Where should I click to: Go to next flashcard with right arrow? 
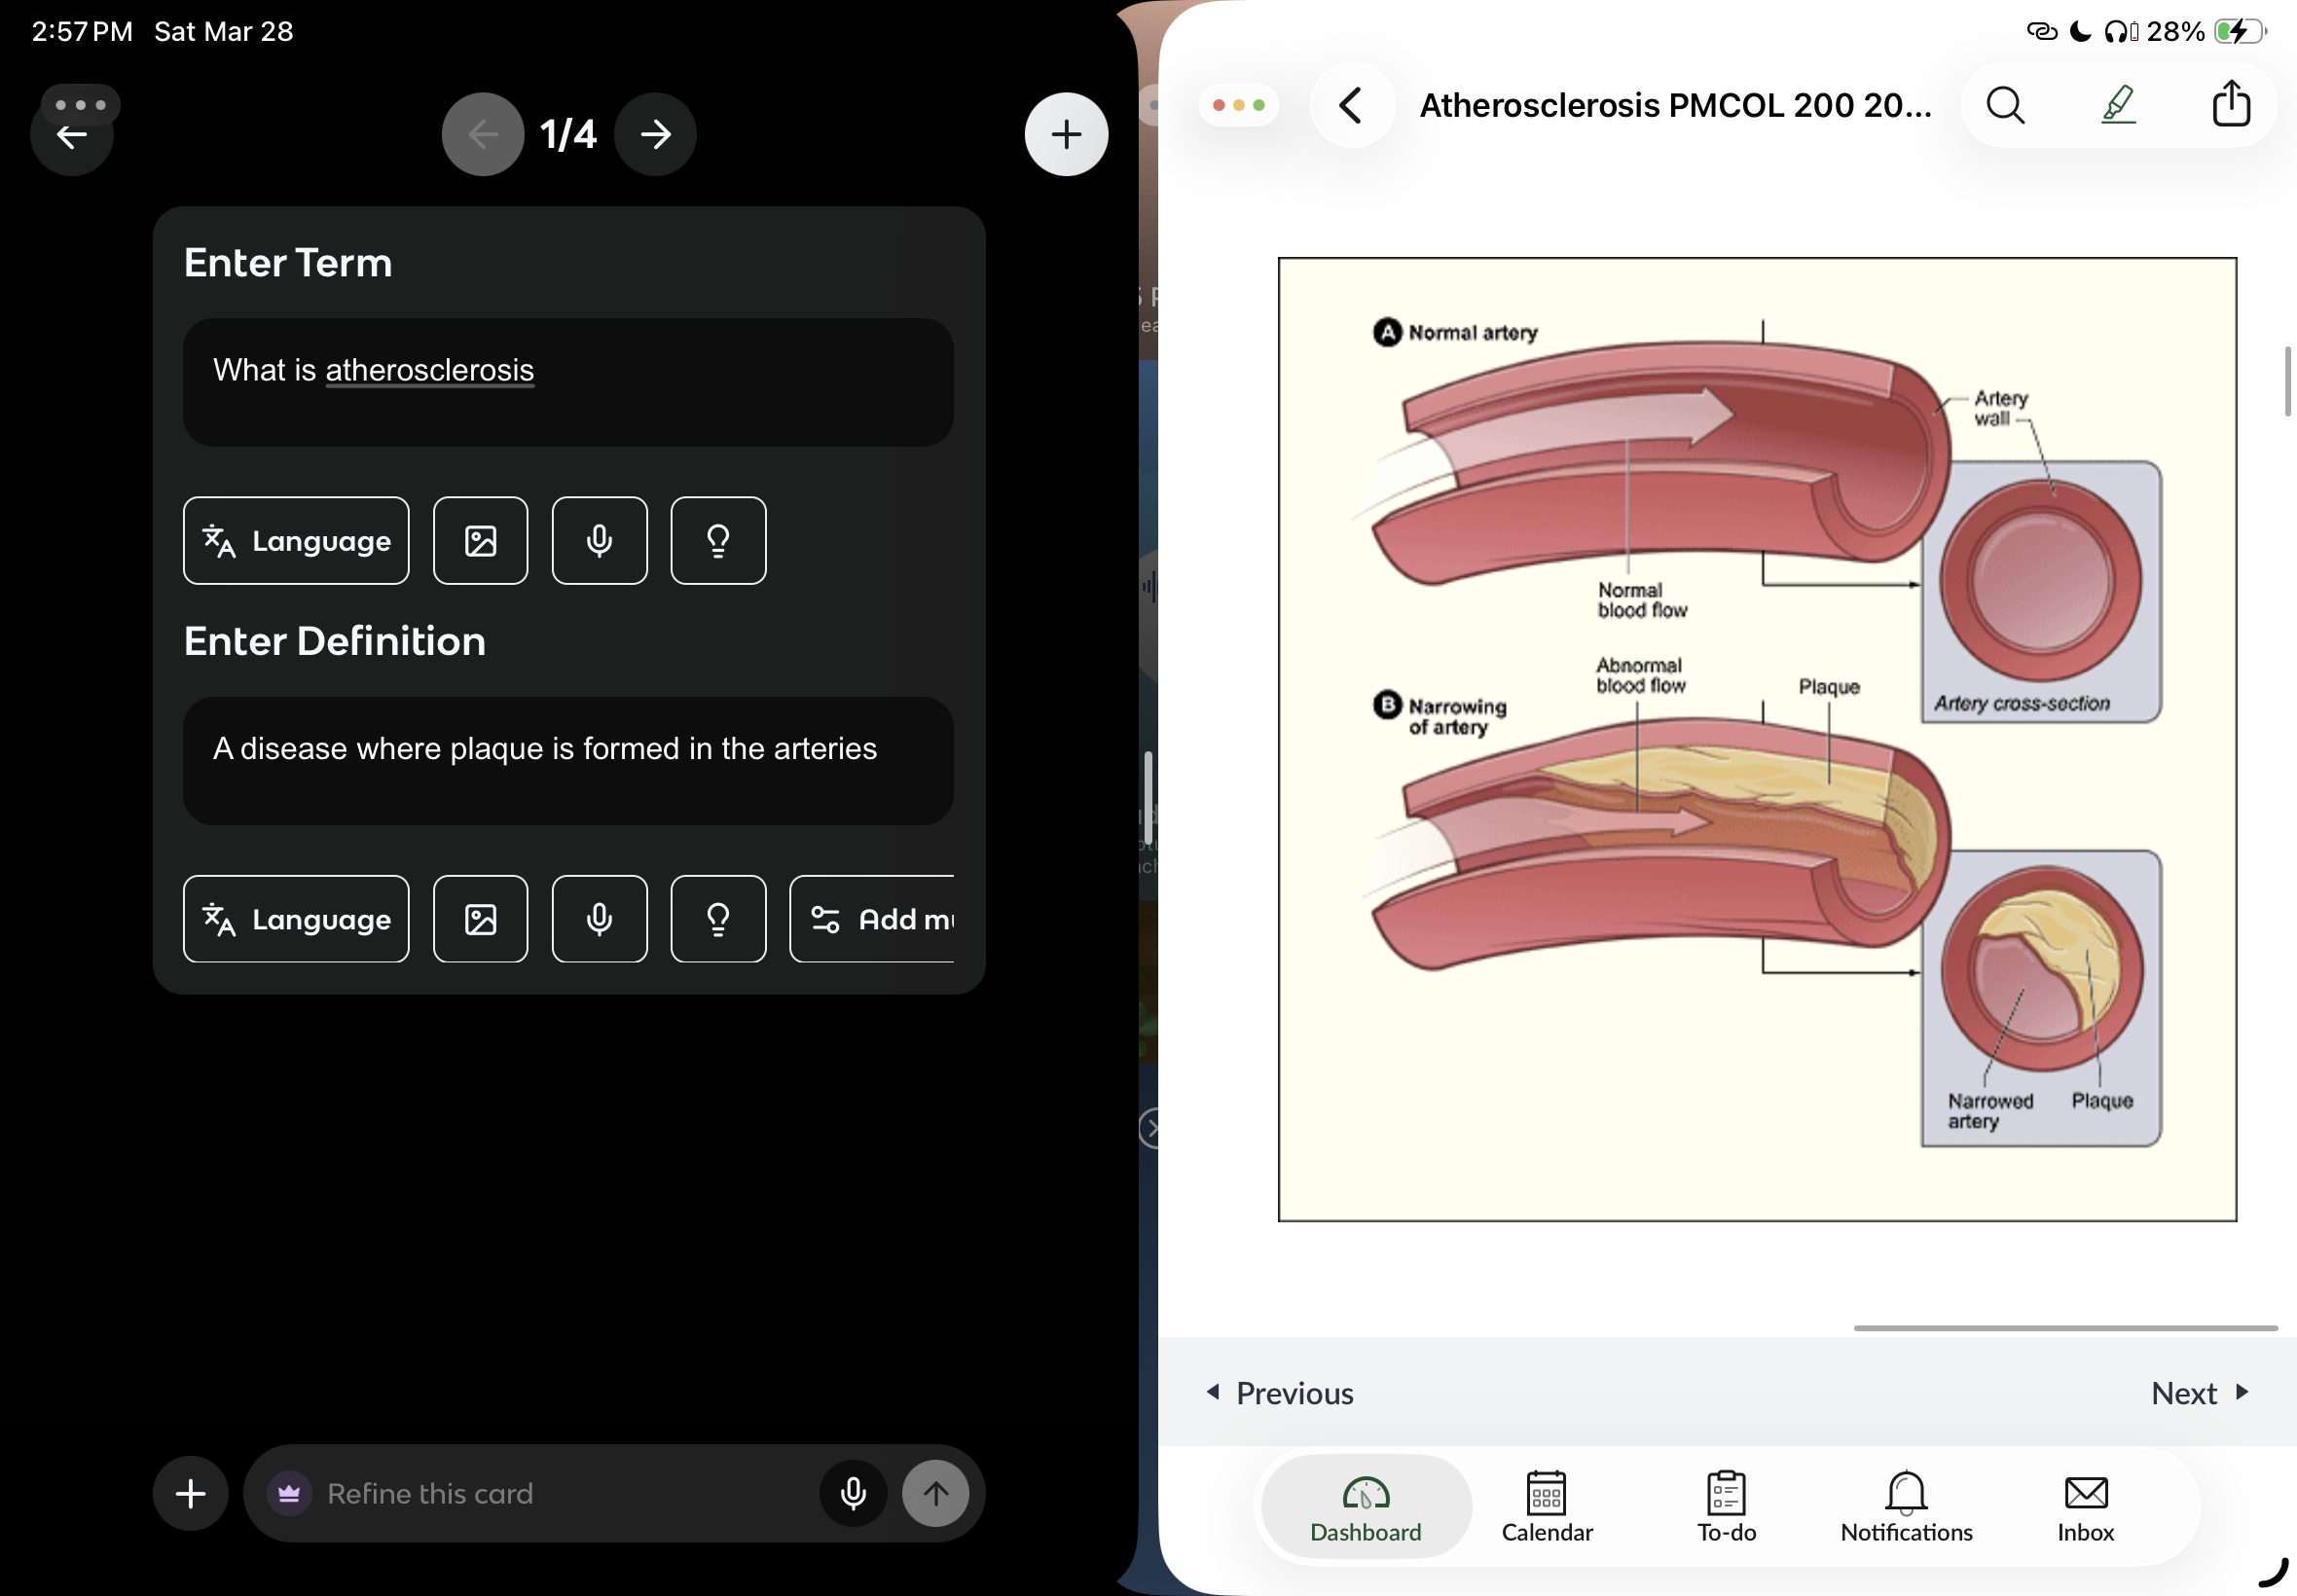[656, 134]
